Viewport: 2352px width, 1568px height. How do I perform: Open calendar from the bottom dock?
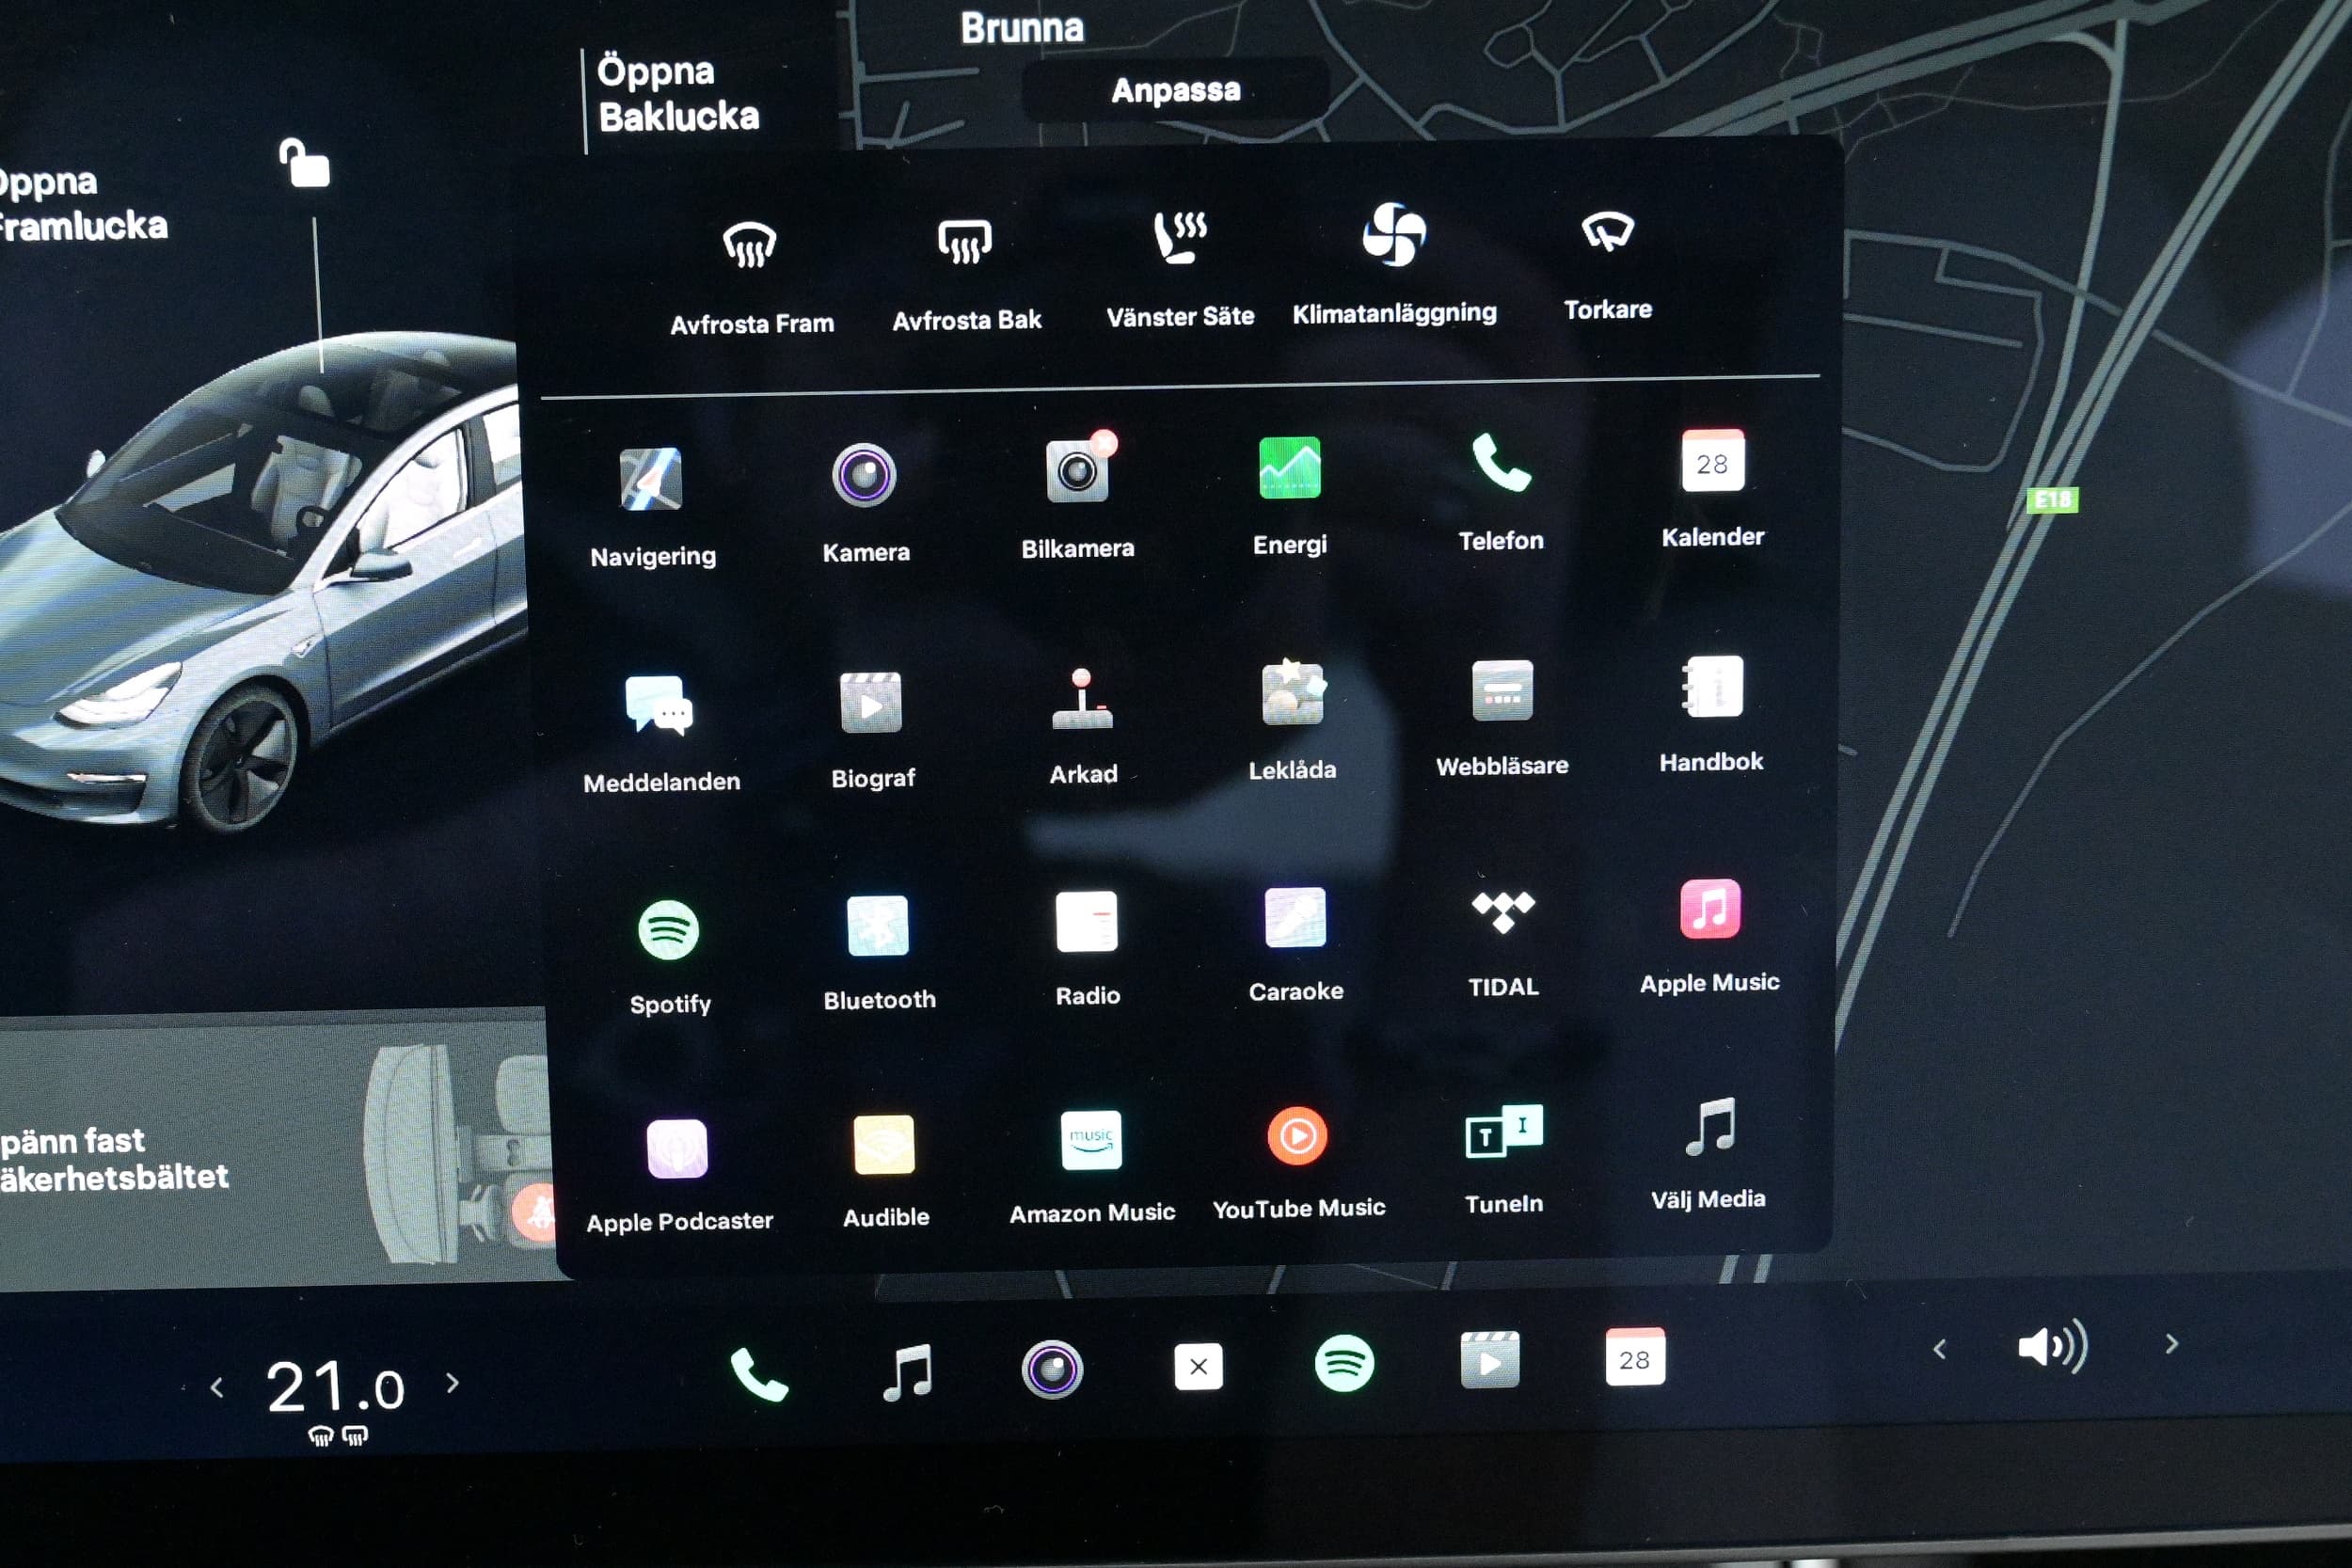(1635, 1357)
